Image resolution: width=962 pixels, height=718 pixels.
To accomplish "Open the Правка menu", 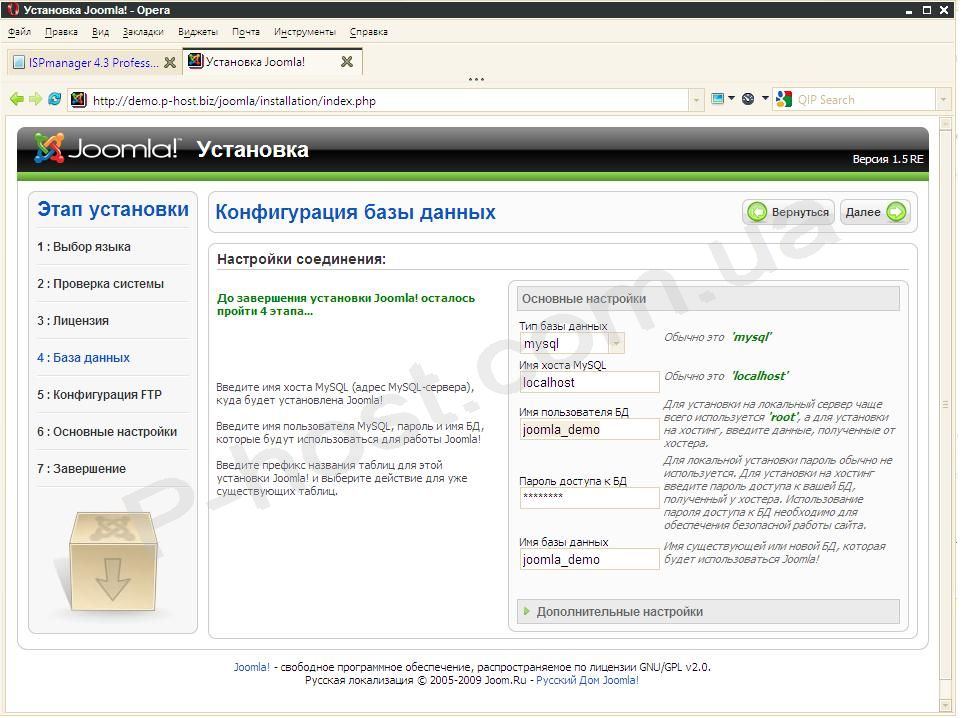I will click(61, 32).
